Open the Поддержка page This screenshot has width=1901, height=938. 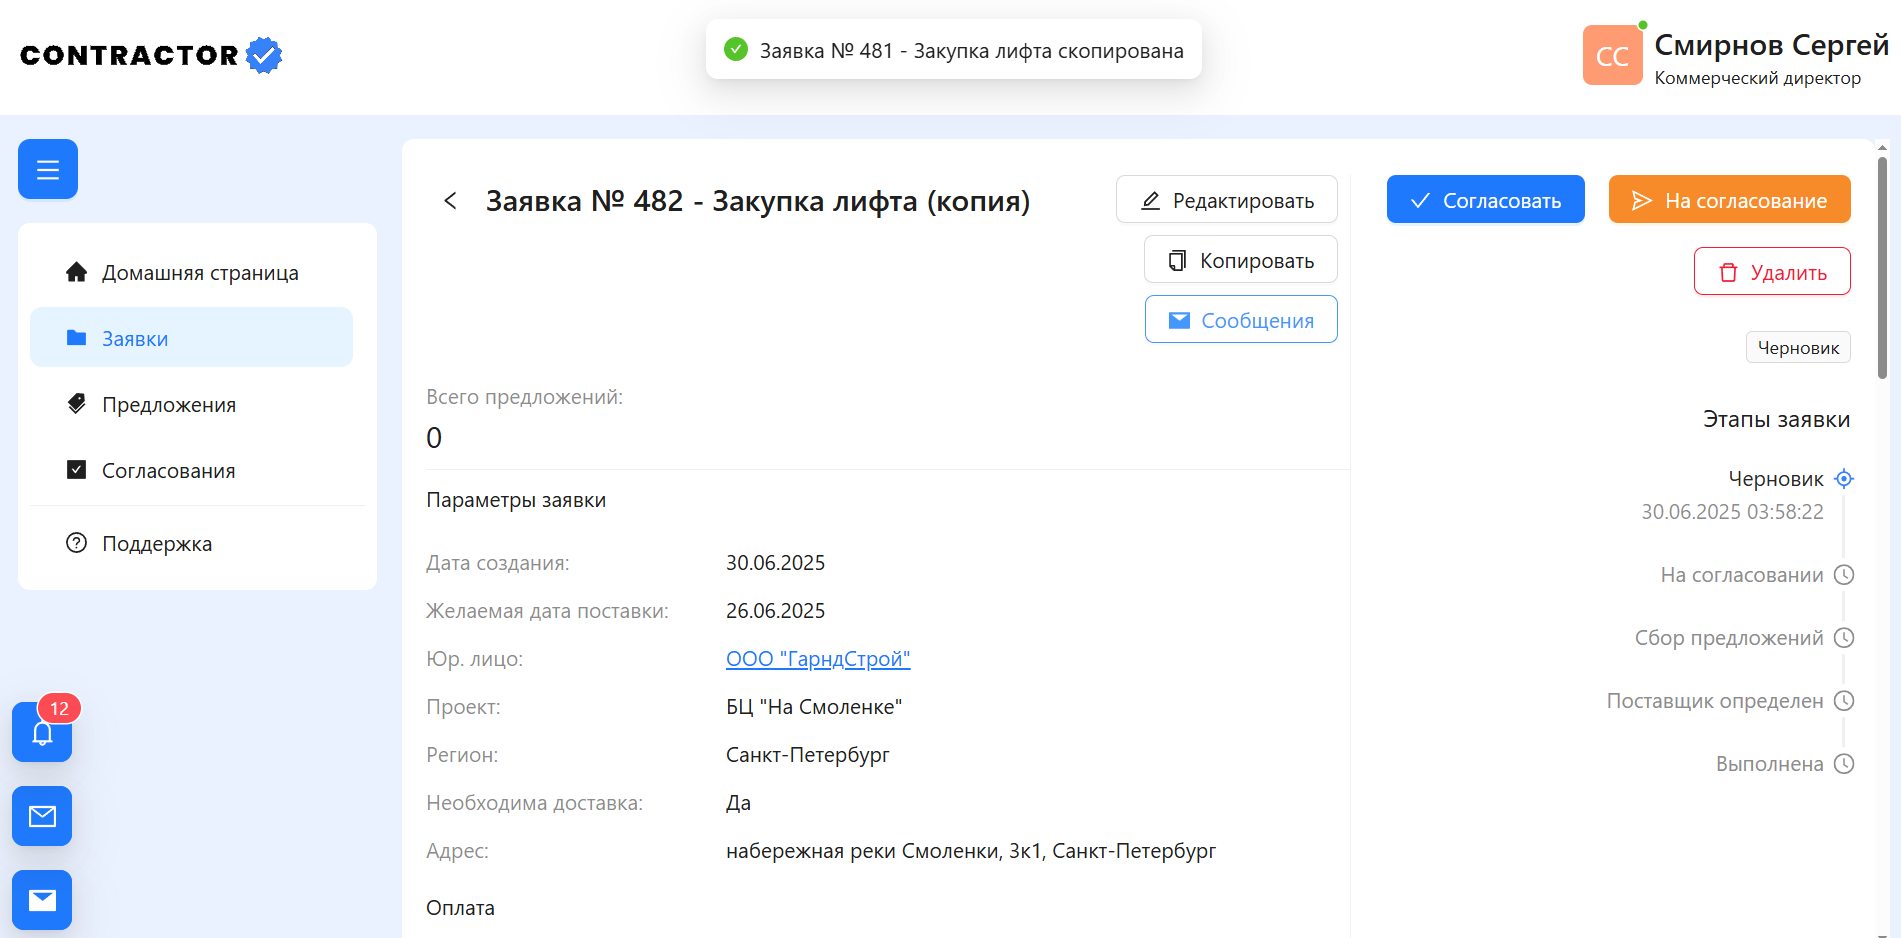coord(192,543)
